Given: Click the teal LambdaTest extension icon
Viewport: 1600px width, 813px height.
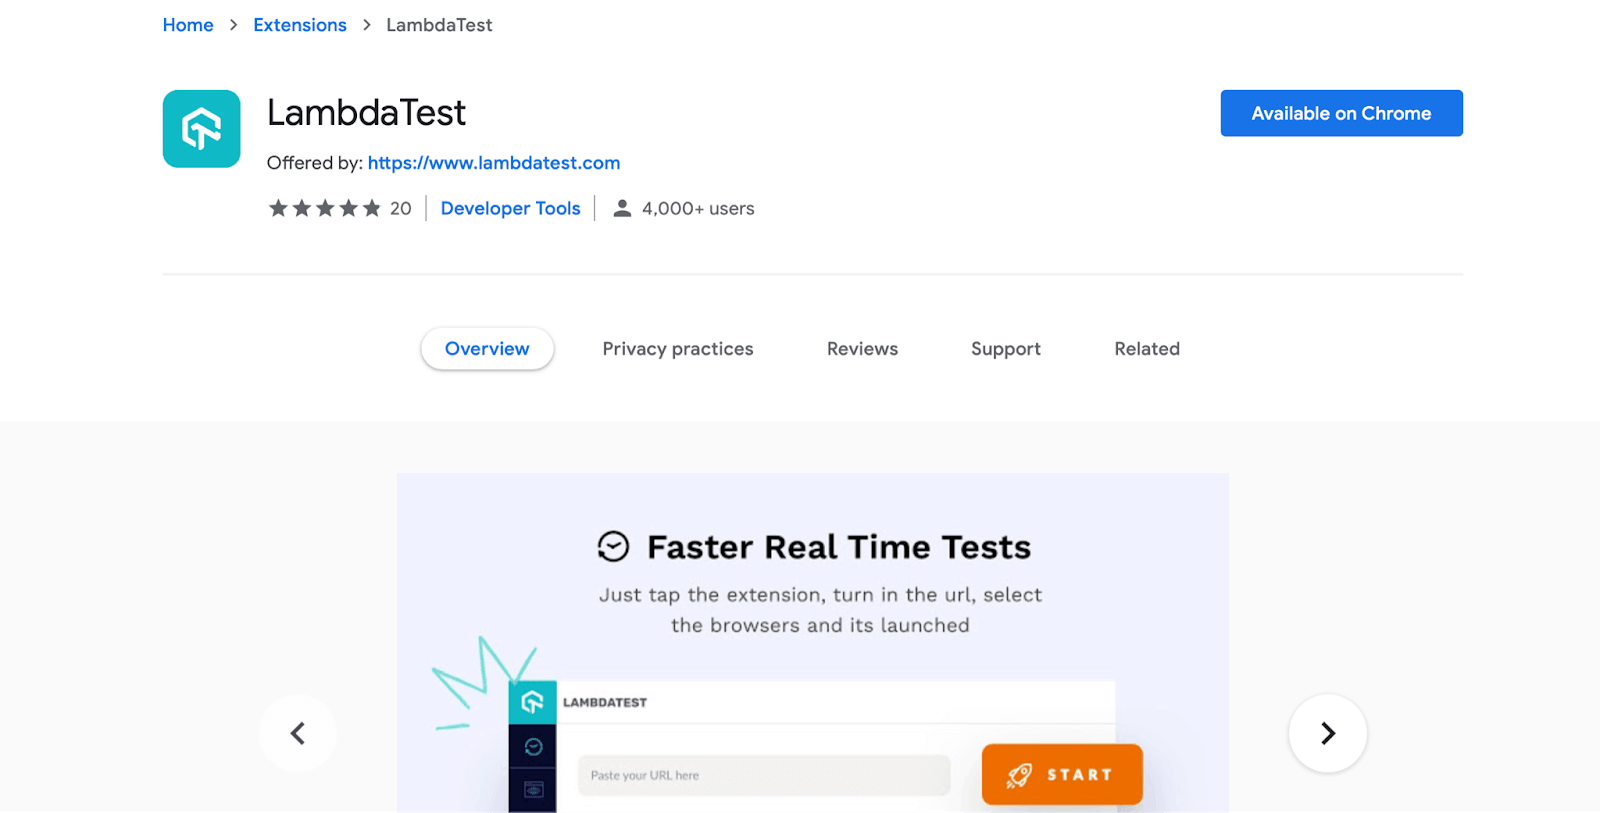Looking at the screenshot, I should point(201,128).
